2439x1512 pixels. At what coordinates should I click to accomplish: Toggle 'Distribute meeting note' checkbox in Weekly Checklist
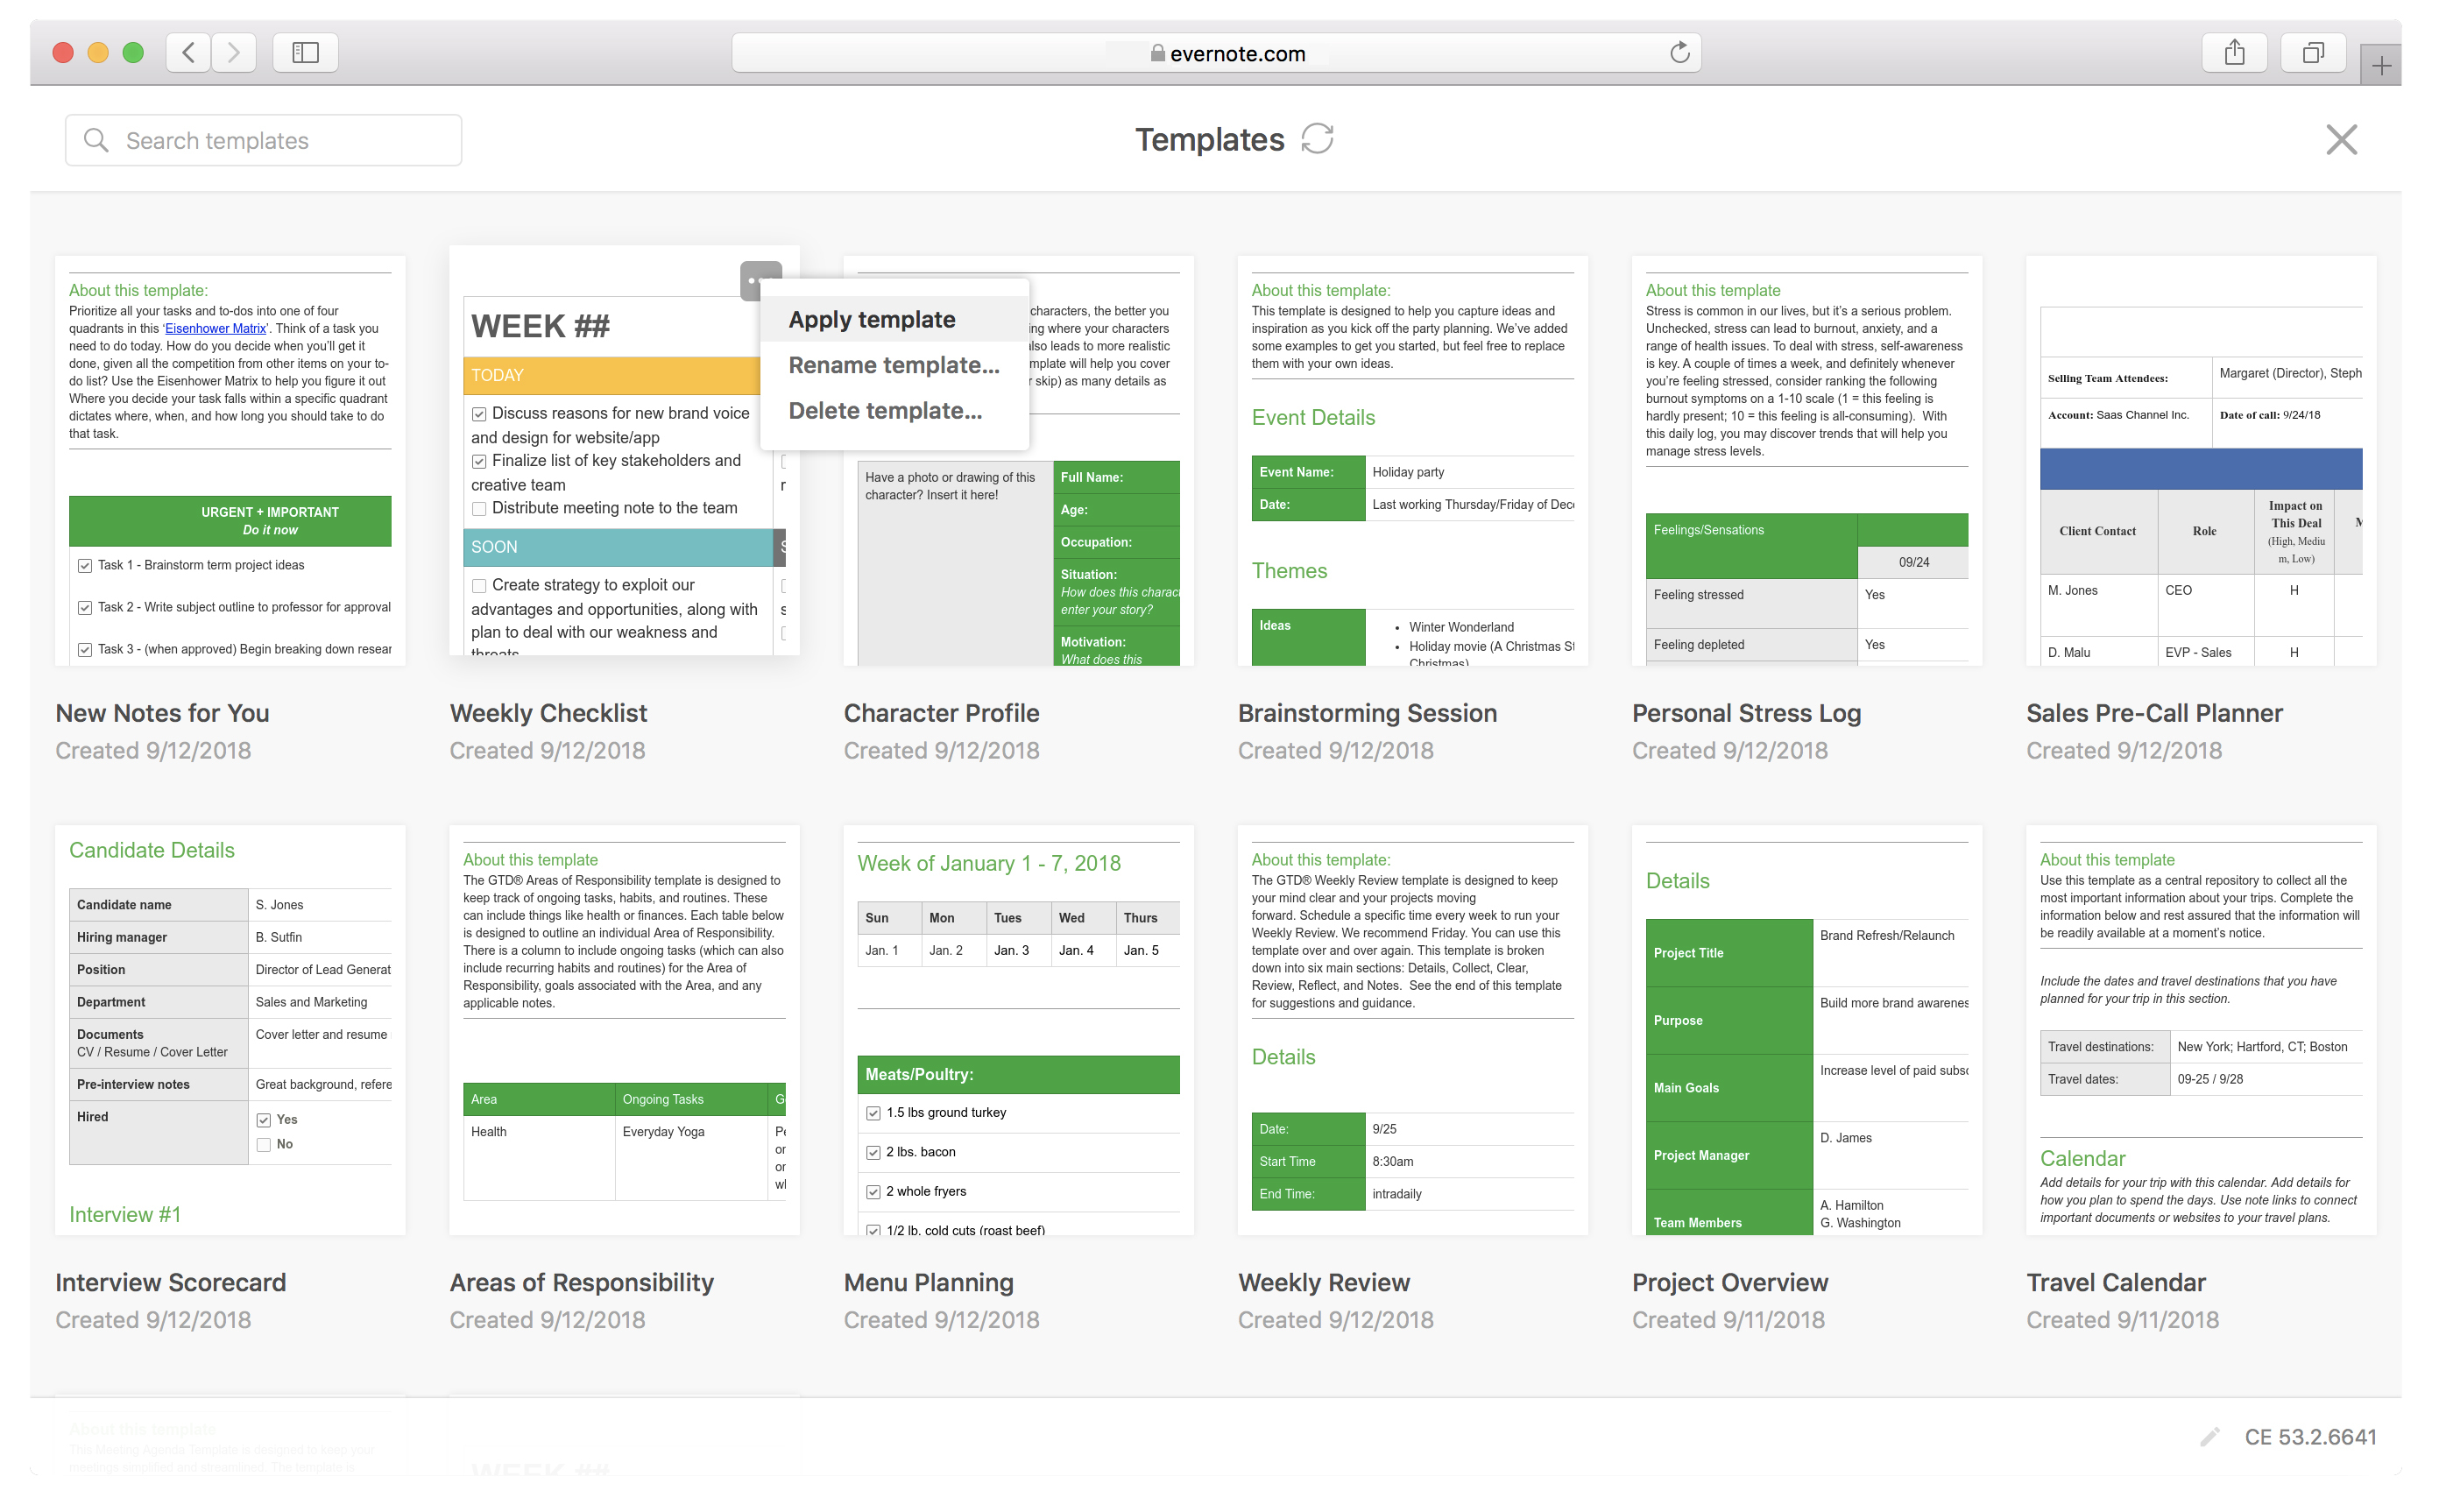[479, 507]
